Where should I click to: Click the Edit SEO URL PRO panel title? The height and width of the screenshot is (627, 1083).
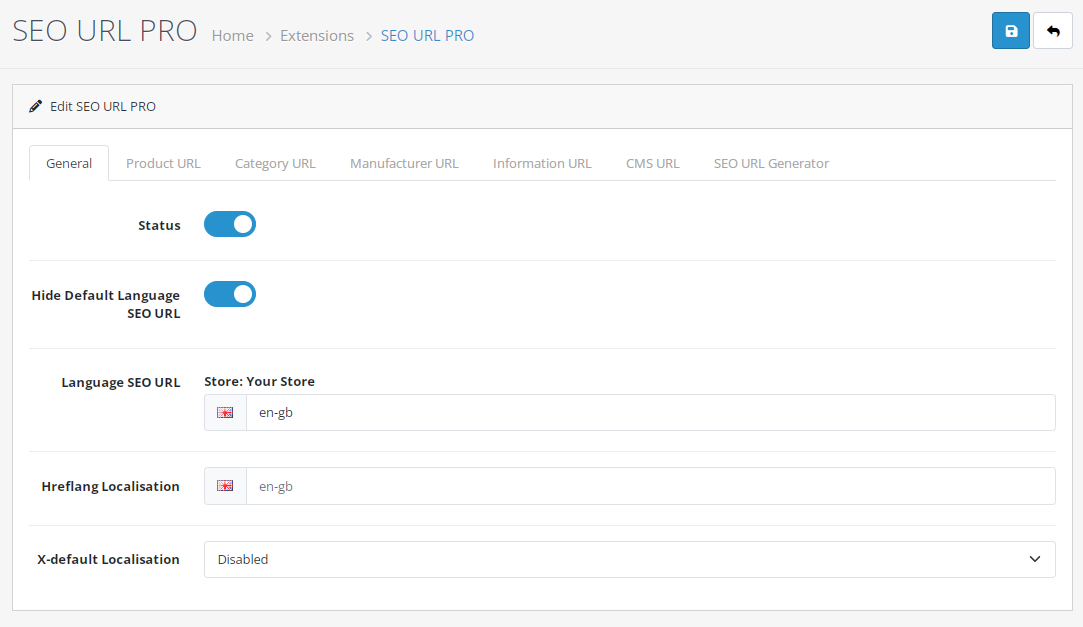(x=103, y=106)
